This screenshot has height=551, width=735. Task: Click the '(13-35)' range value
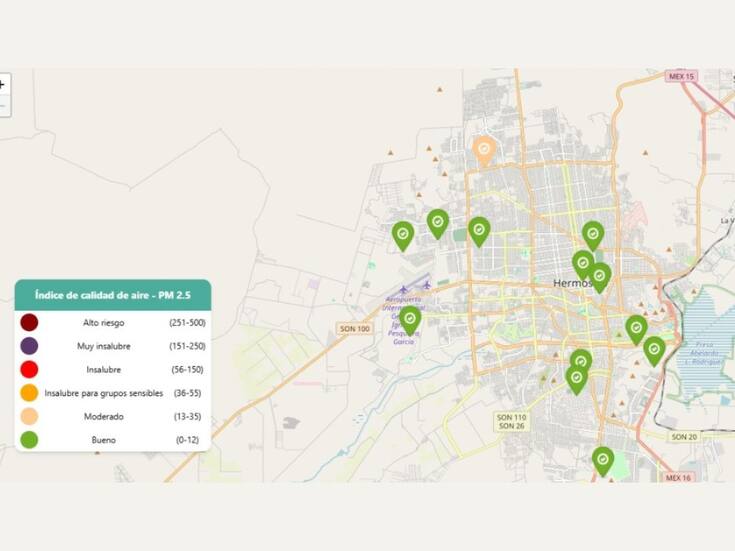(188, 416)
